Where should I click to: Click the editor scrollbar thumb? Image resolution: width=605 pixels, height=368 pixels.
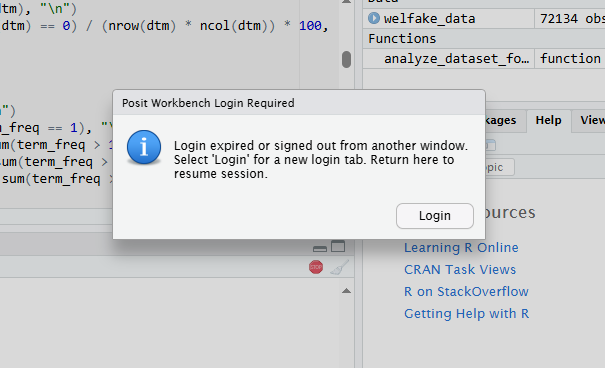coord(346,59)
